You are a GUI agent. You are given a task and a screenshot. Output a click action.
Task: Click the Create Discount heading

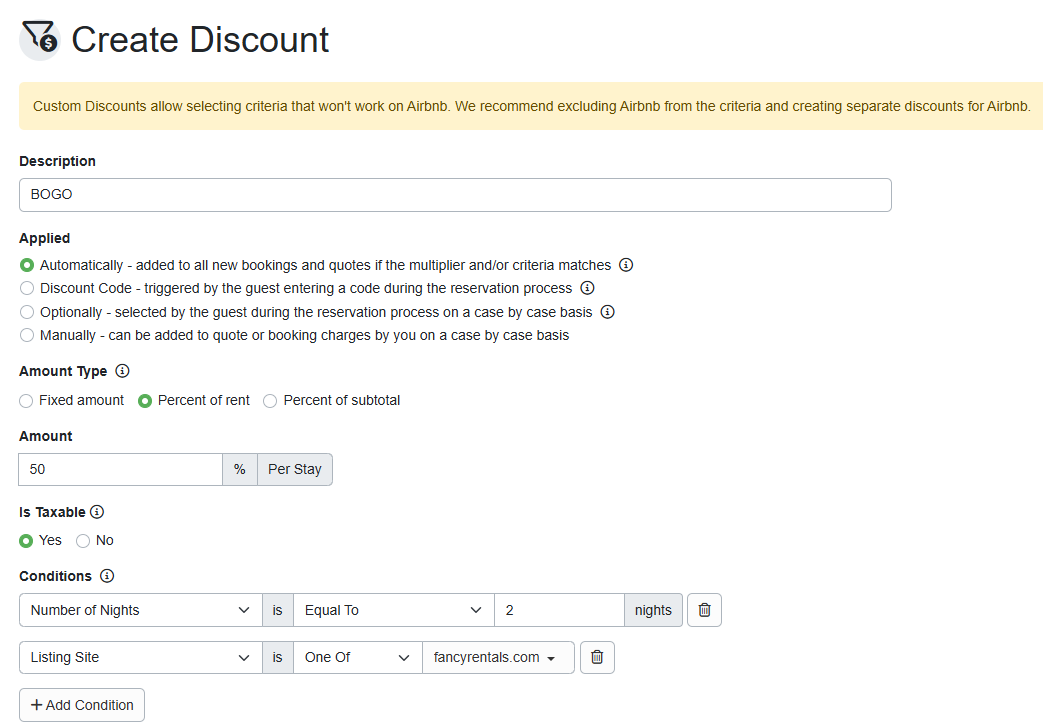tap(200, 39)
